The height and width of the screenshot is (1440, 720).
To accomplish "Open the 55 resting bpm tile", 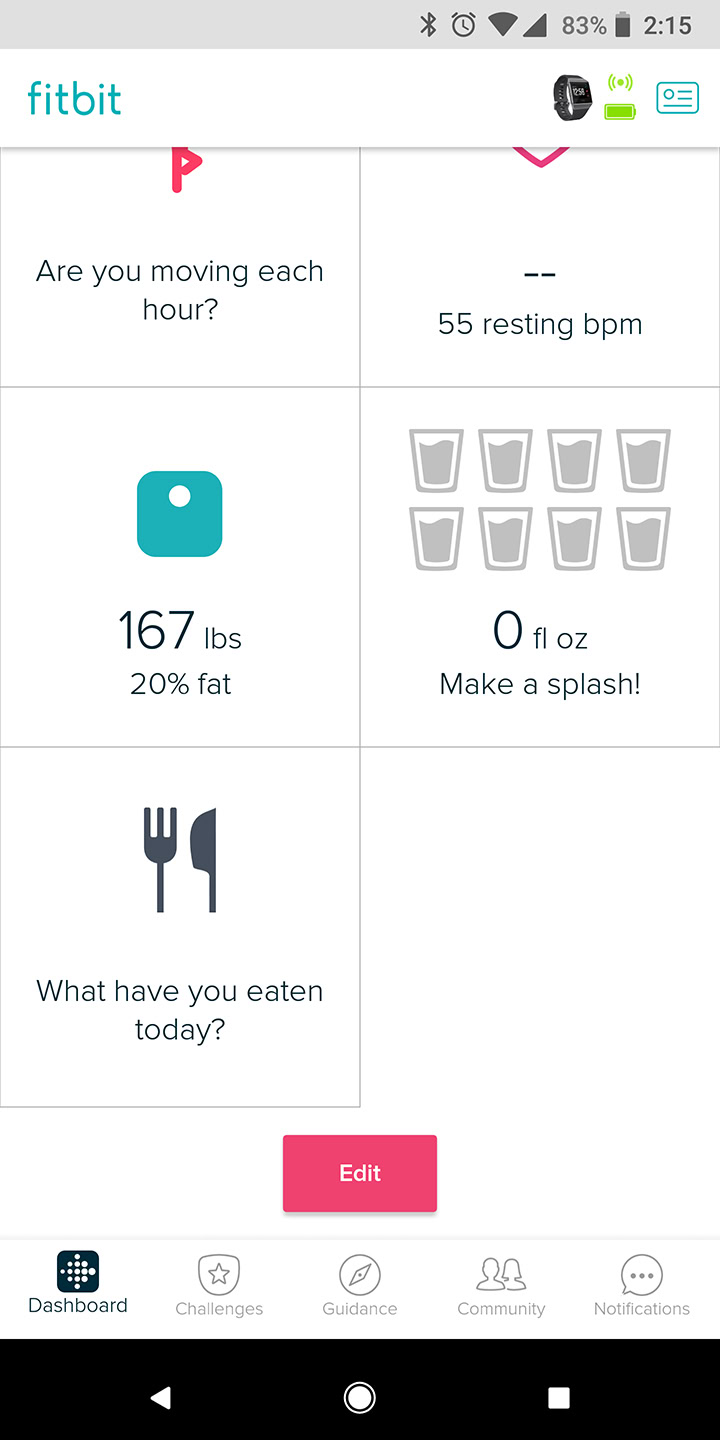I will 540,324.
